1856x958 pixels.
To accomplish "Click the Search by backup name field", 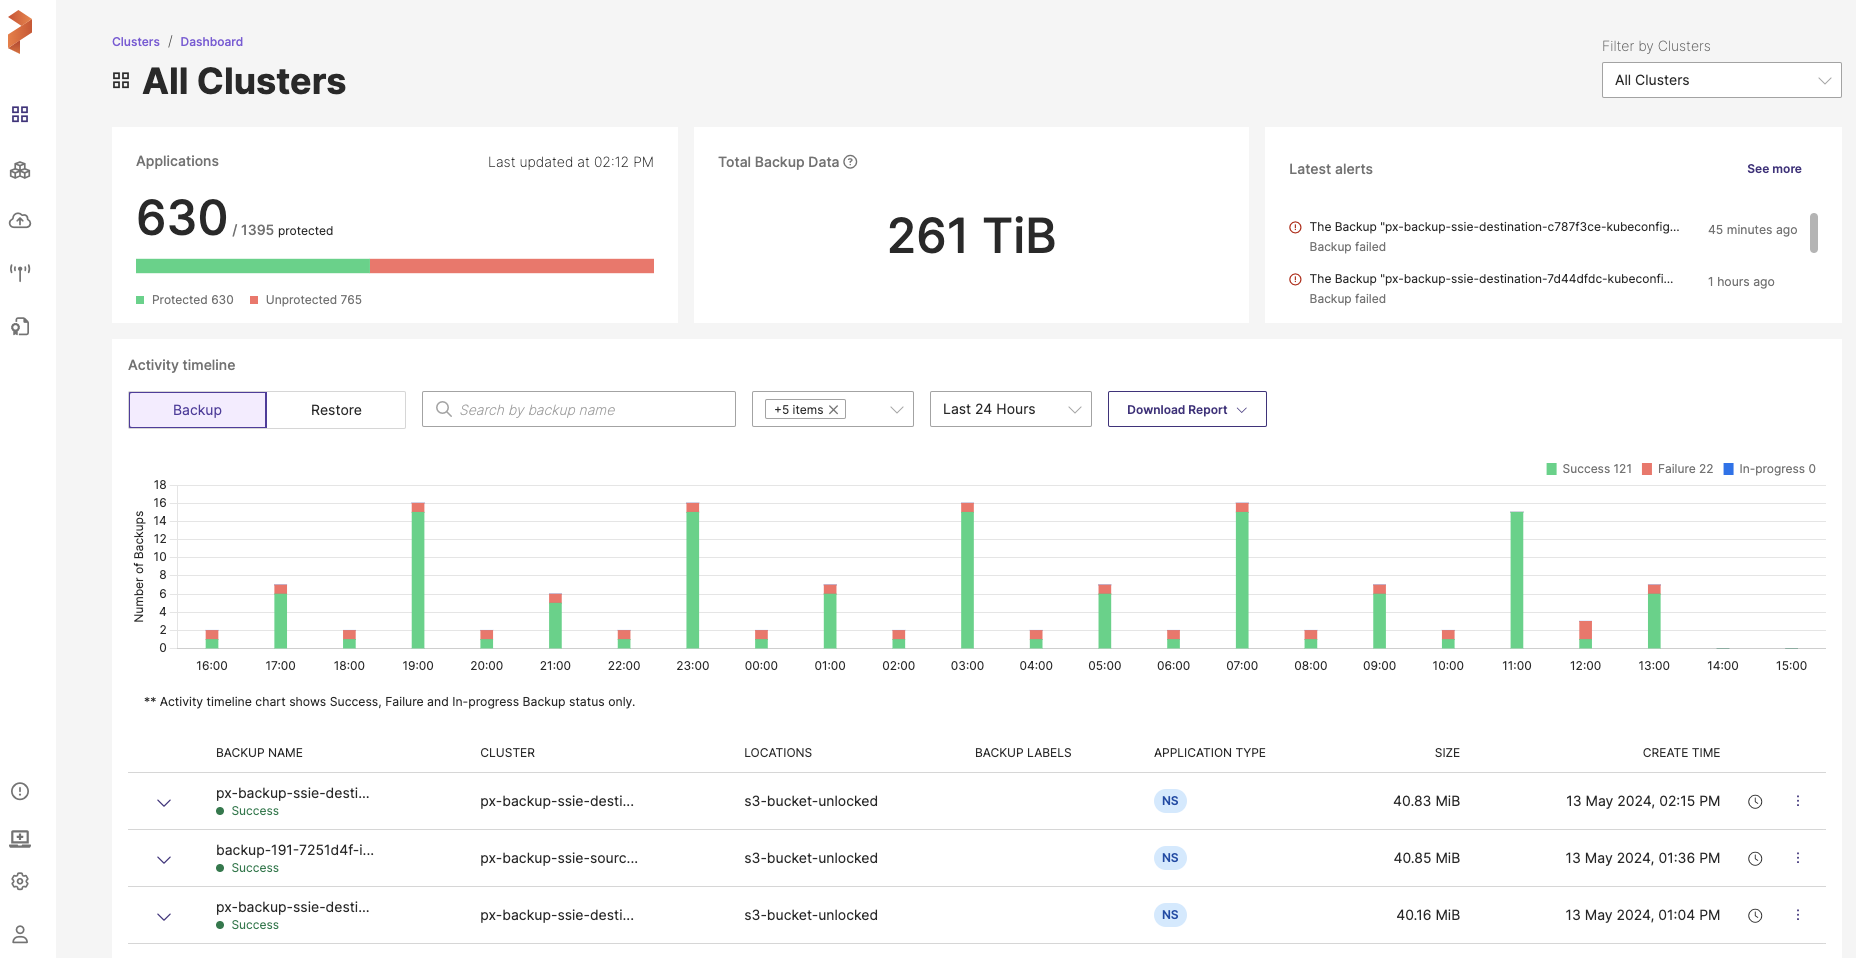I will (x=590, y=410).
